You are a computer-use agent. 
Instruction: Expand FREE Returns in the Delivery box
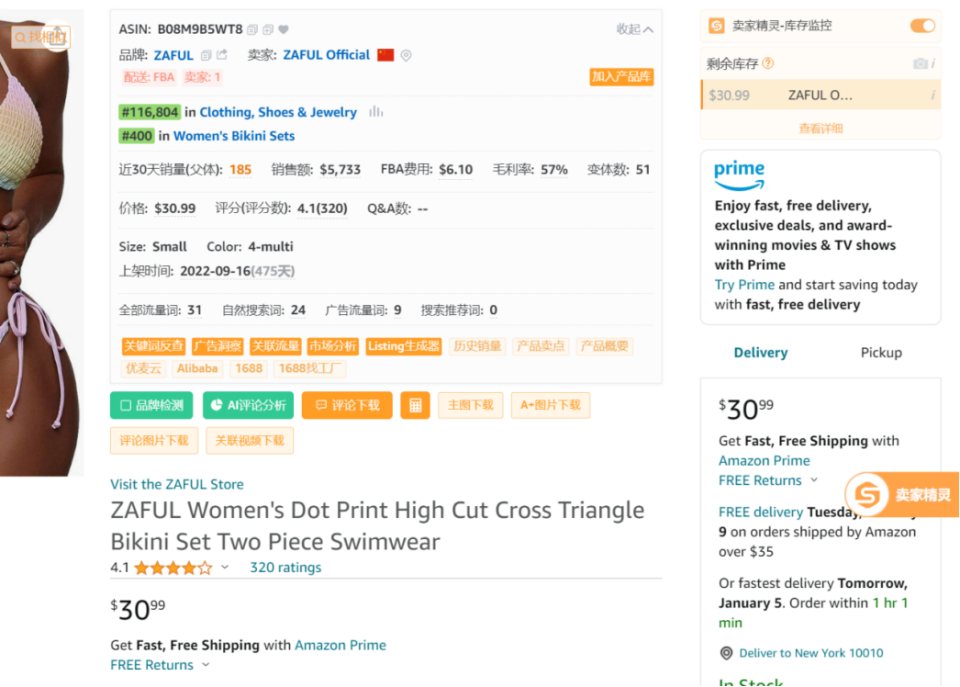click(x=814, y=480)
